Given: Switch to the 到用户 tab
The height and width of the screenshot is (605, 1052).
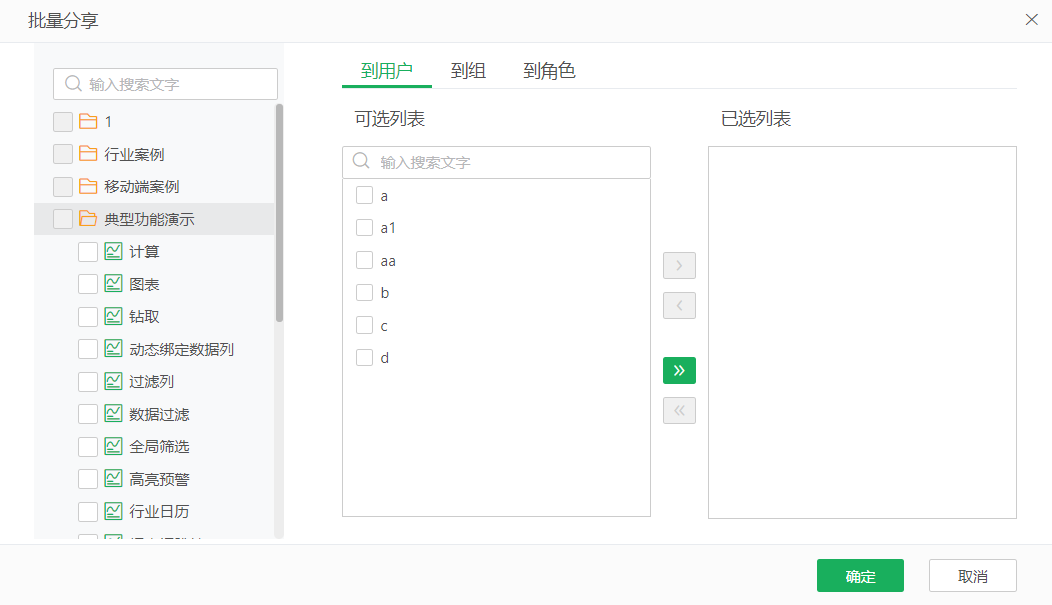Looking at the screenshot, I should [386, 70].
